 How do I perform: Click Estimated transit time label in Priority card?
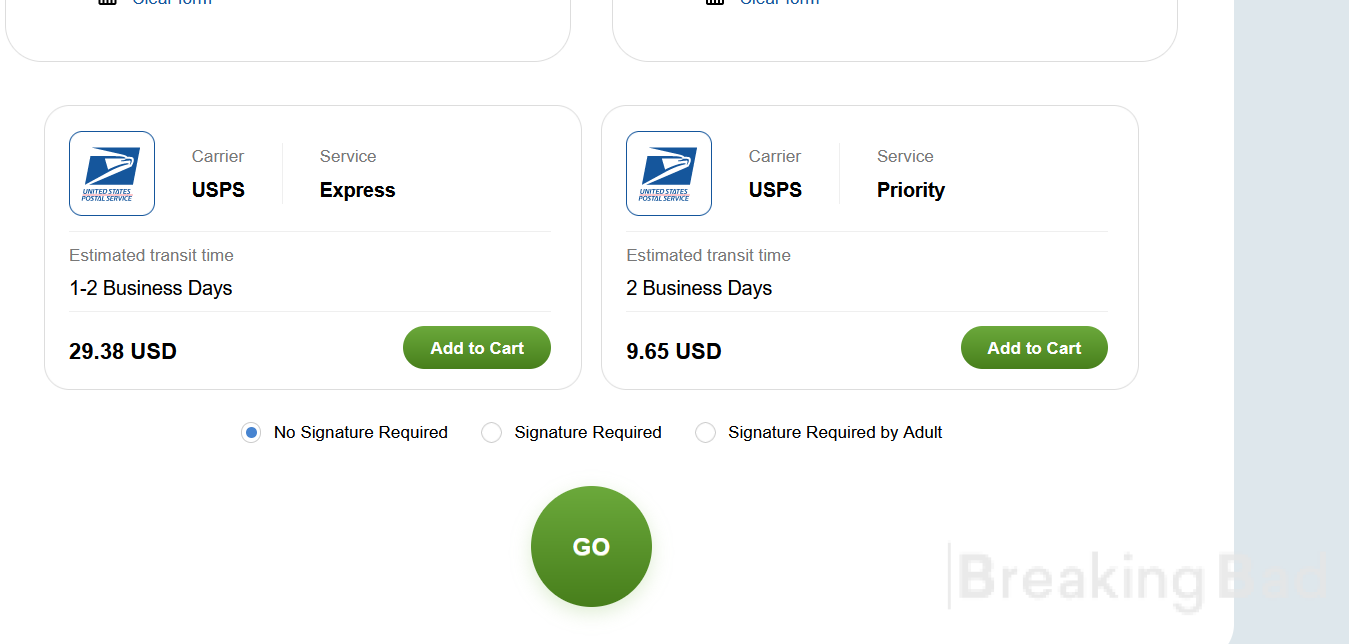tap(708, 255)
